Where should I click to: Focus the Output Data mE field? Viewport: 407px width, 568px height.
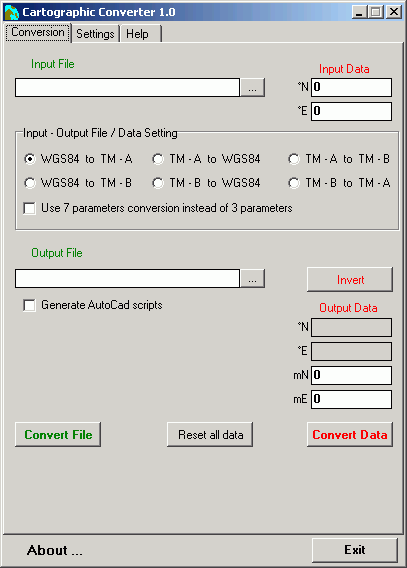(351, 399)
